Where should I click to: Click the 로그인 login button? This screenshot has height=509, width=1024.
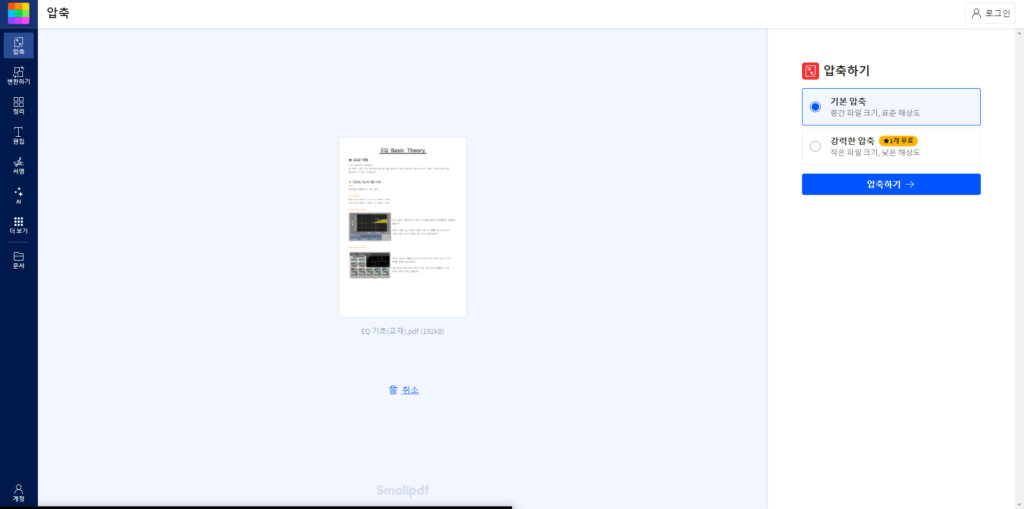pos(990,13)
